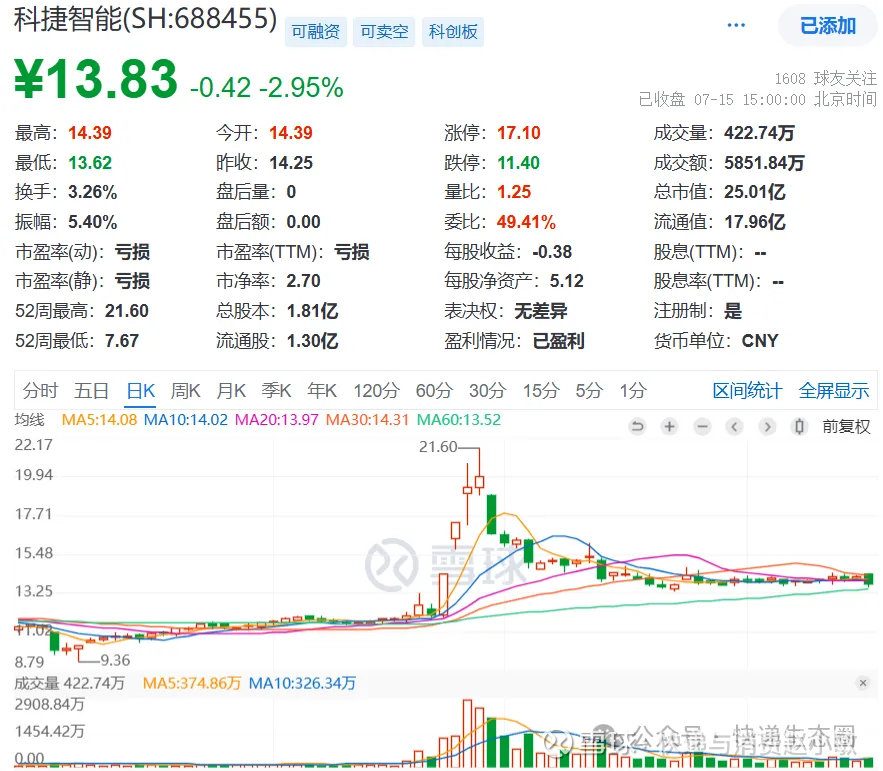Viewport: 883px width, 771px height.
Task: Switch to the 120分 chart tab
Action: [x=377, y=390]
